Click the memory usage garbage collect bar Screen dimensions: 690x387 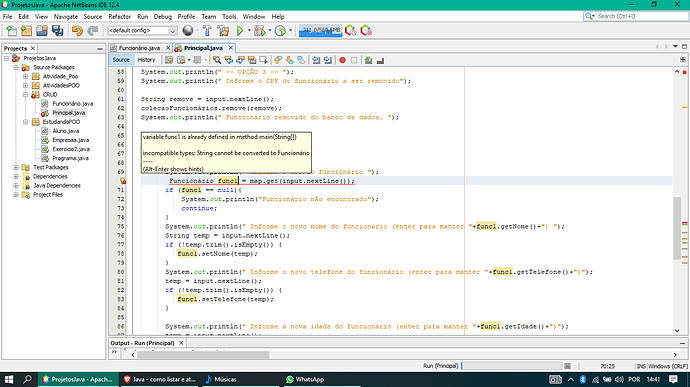point(320,30)
